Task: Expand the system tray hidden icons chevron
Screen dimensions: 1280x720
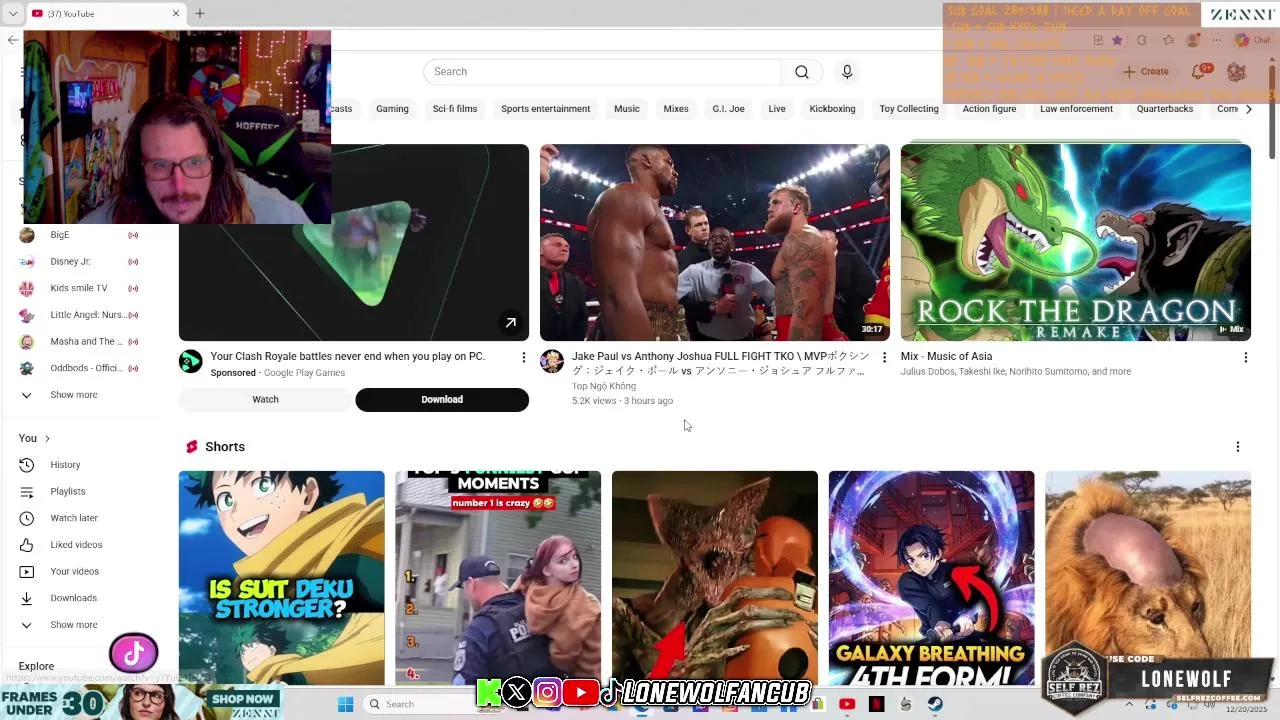Action: (1129, 704)
